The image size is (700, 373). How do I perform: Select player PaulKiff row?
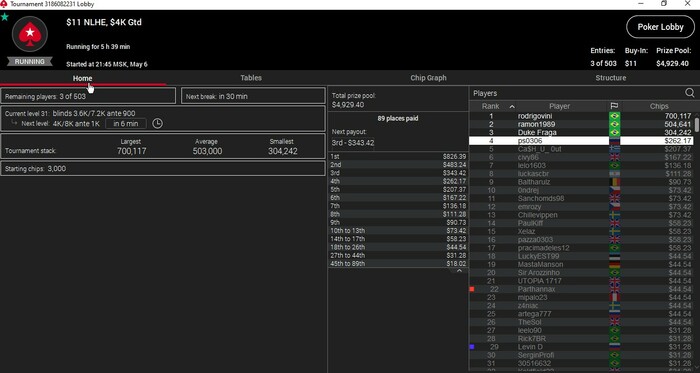pos(580,223)
